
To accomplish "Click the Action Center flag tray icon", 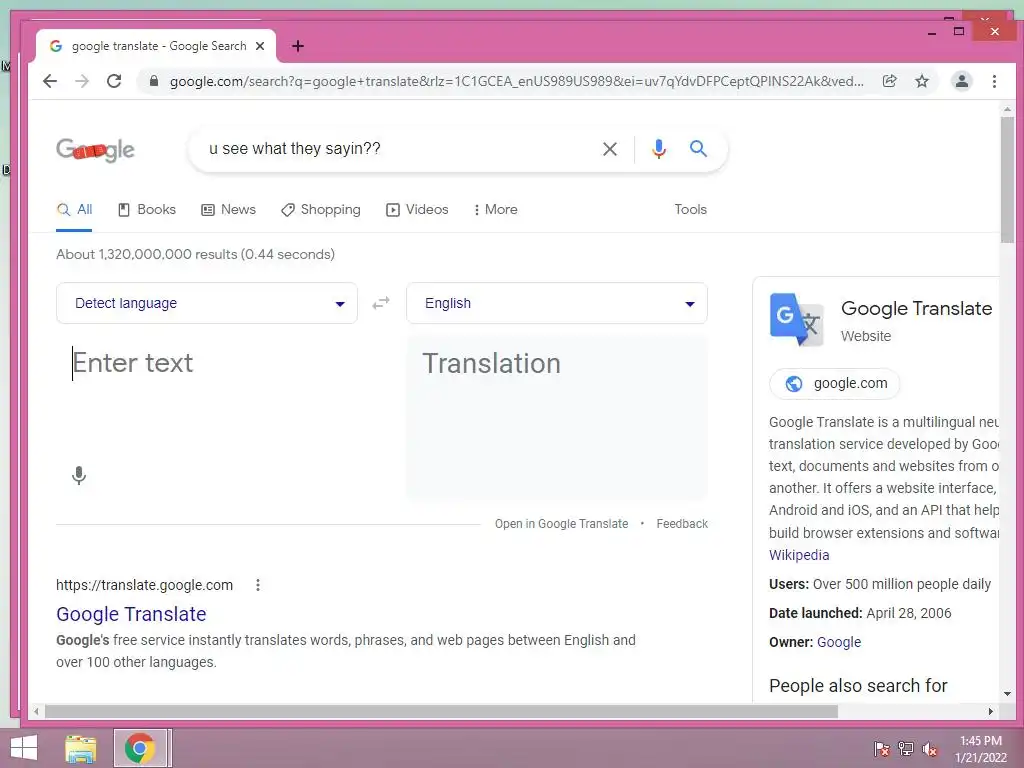I will pyautogui.click(x=881, y=749).
